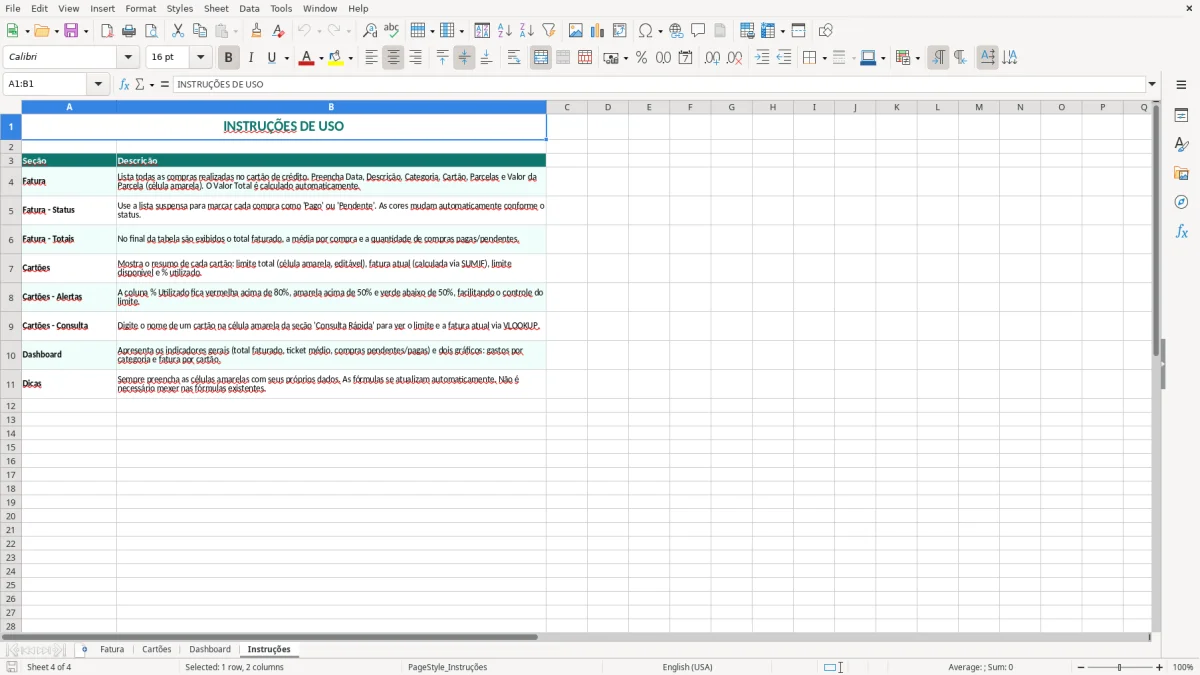Viewport: 1200px width, 675px height.
Task: Toggle Wrap Text
Action: [514, 58]
